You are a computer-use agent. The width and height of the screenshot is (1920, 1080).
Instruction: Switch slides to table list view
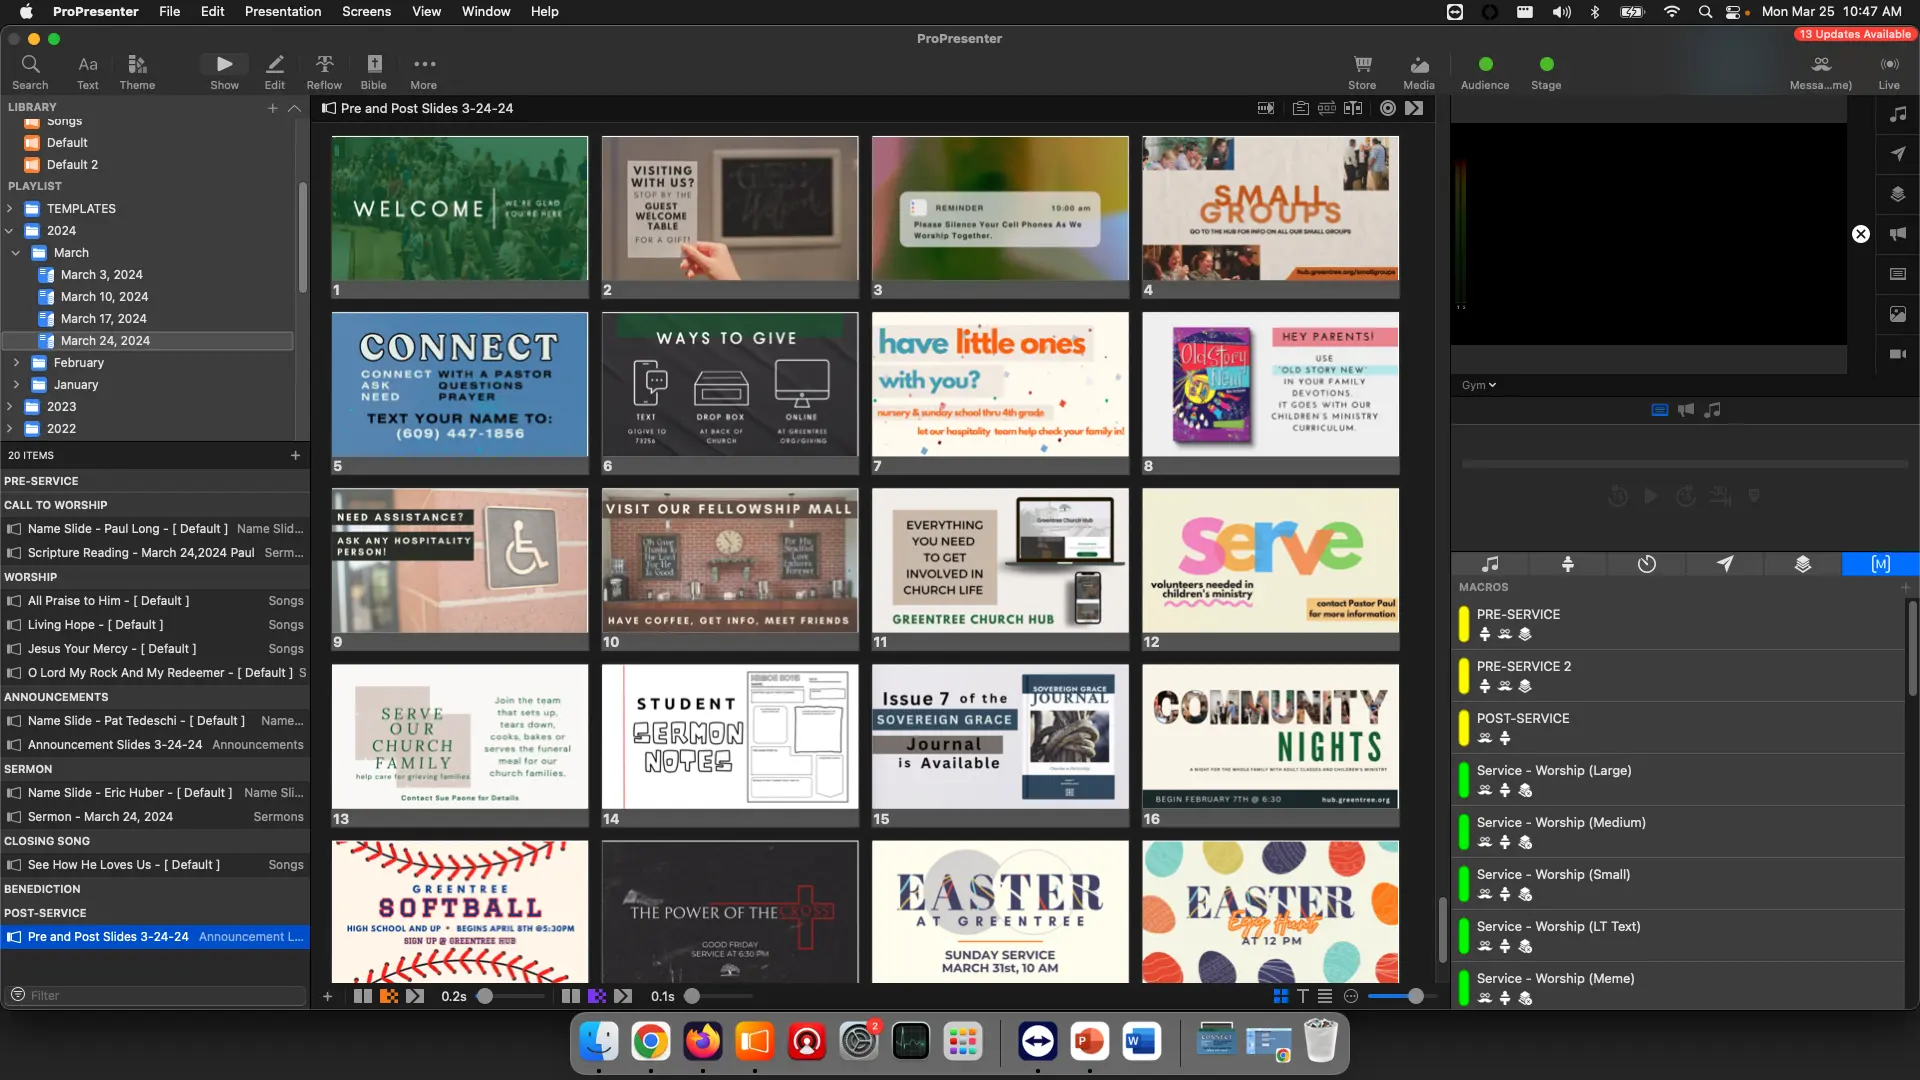point(1325,996)
